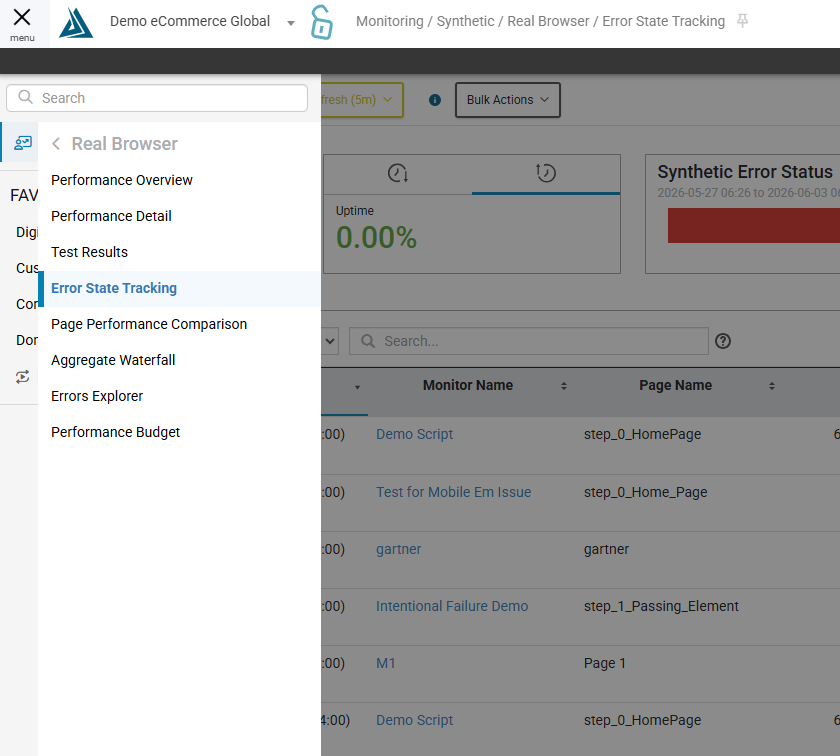
Task: Open Aggregate Waterfall menu item
Action: tap(113, 360)
